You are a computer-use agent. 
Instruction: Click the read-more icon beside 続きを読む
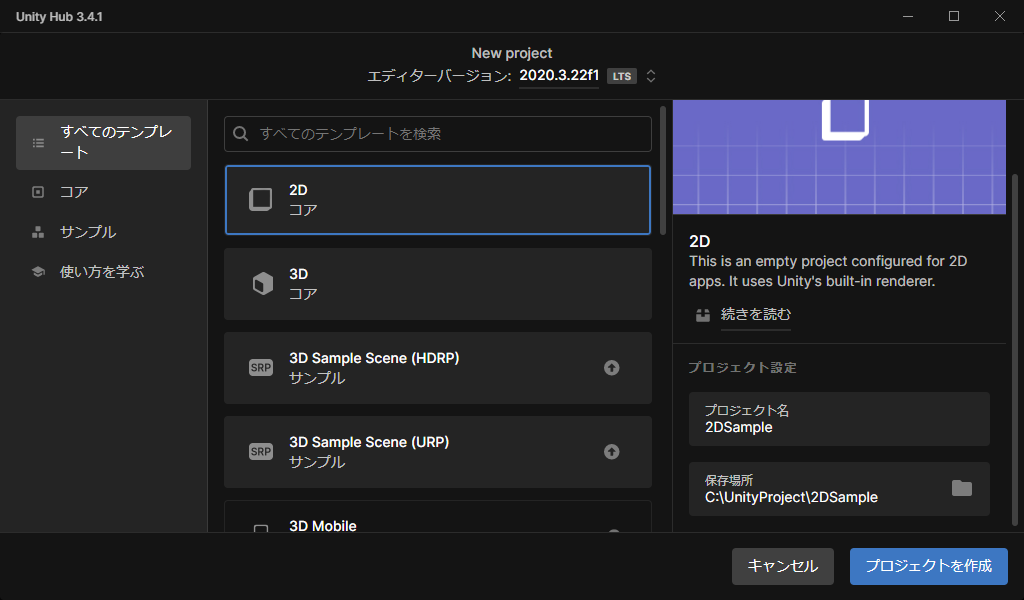click(x=703, y=315)
